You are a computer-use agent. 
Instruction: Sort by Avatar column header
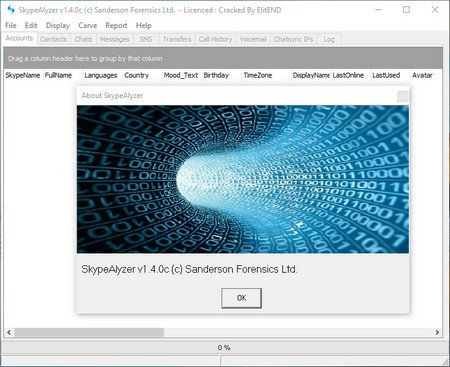tap(426, 75)
